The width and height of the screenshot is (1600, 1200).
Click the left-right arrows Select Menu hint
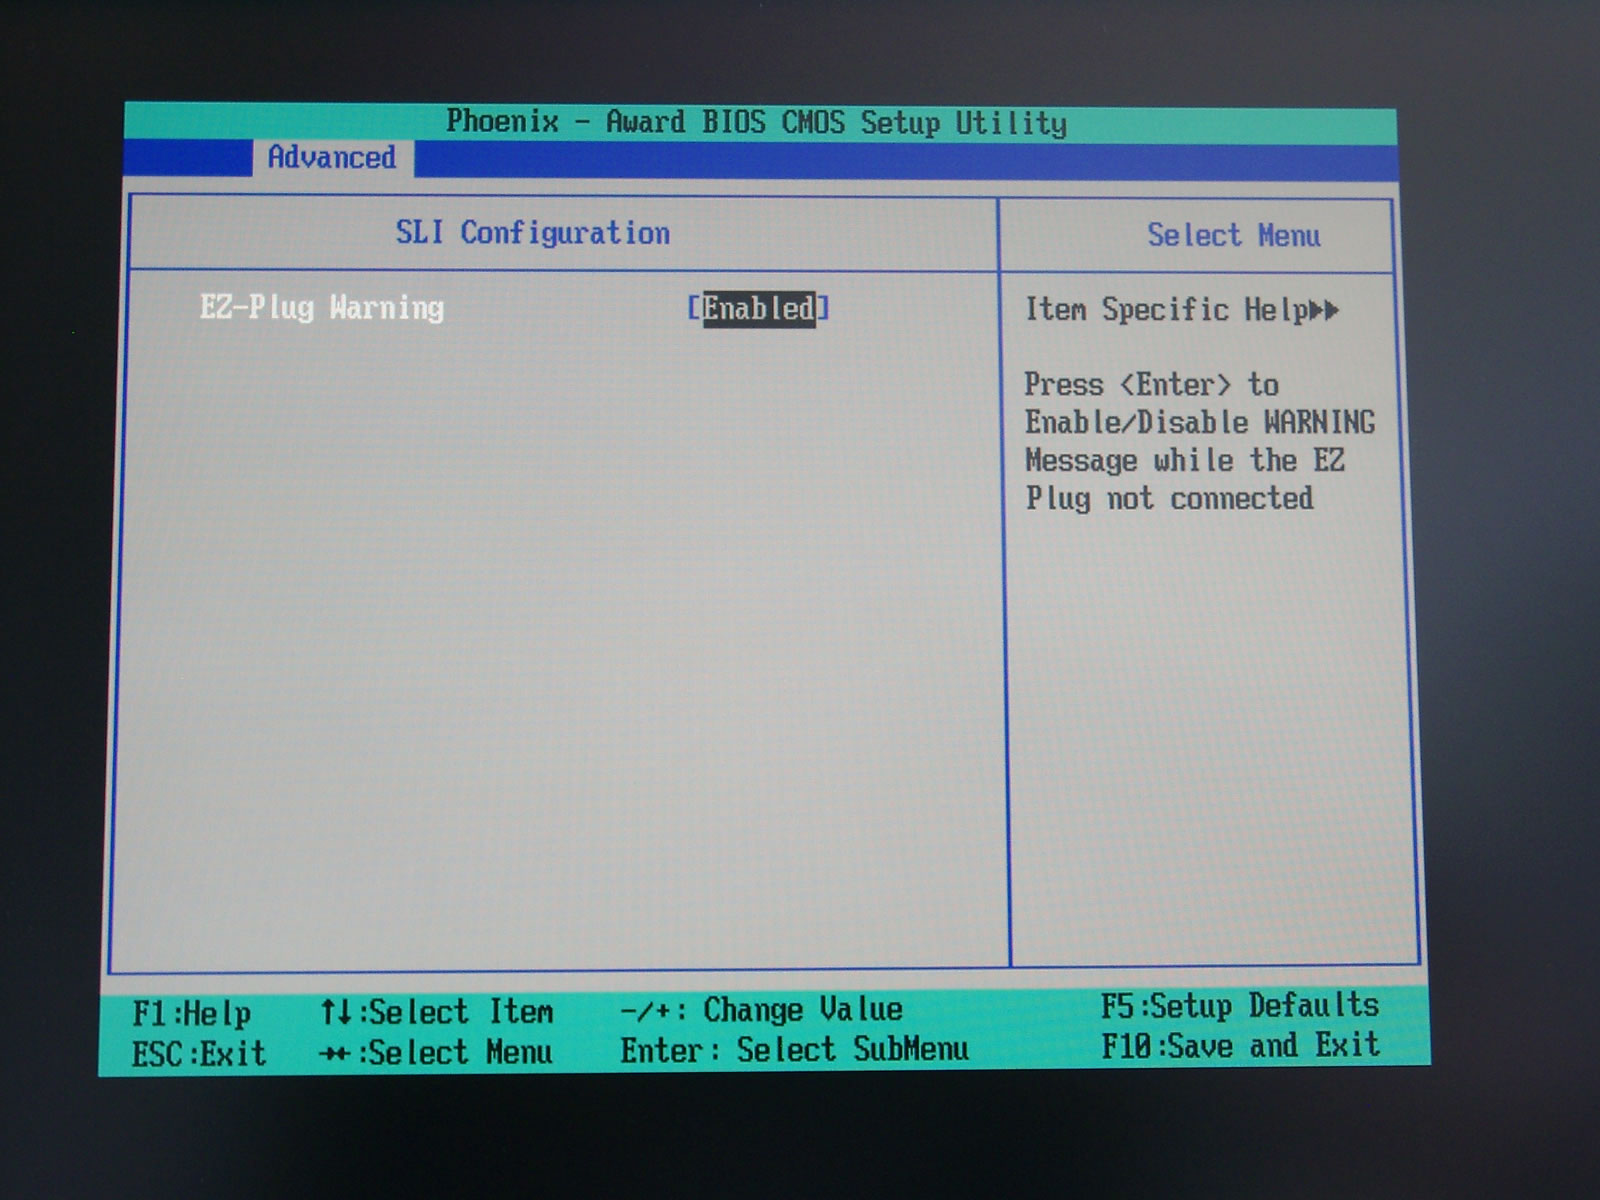[x=436, y=1052]
